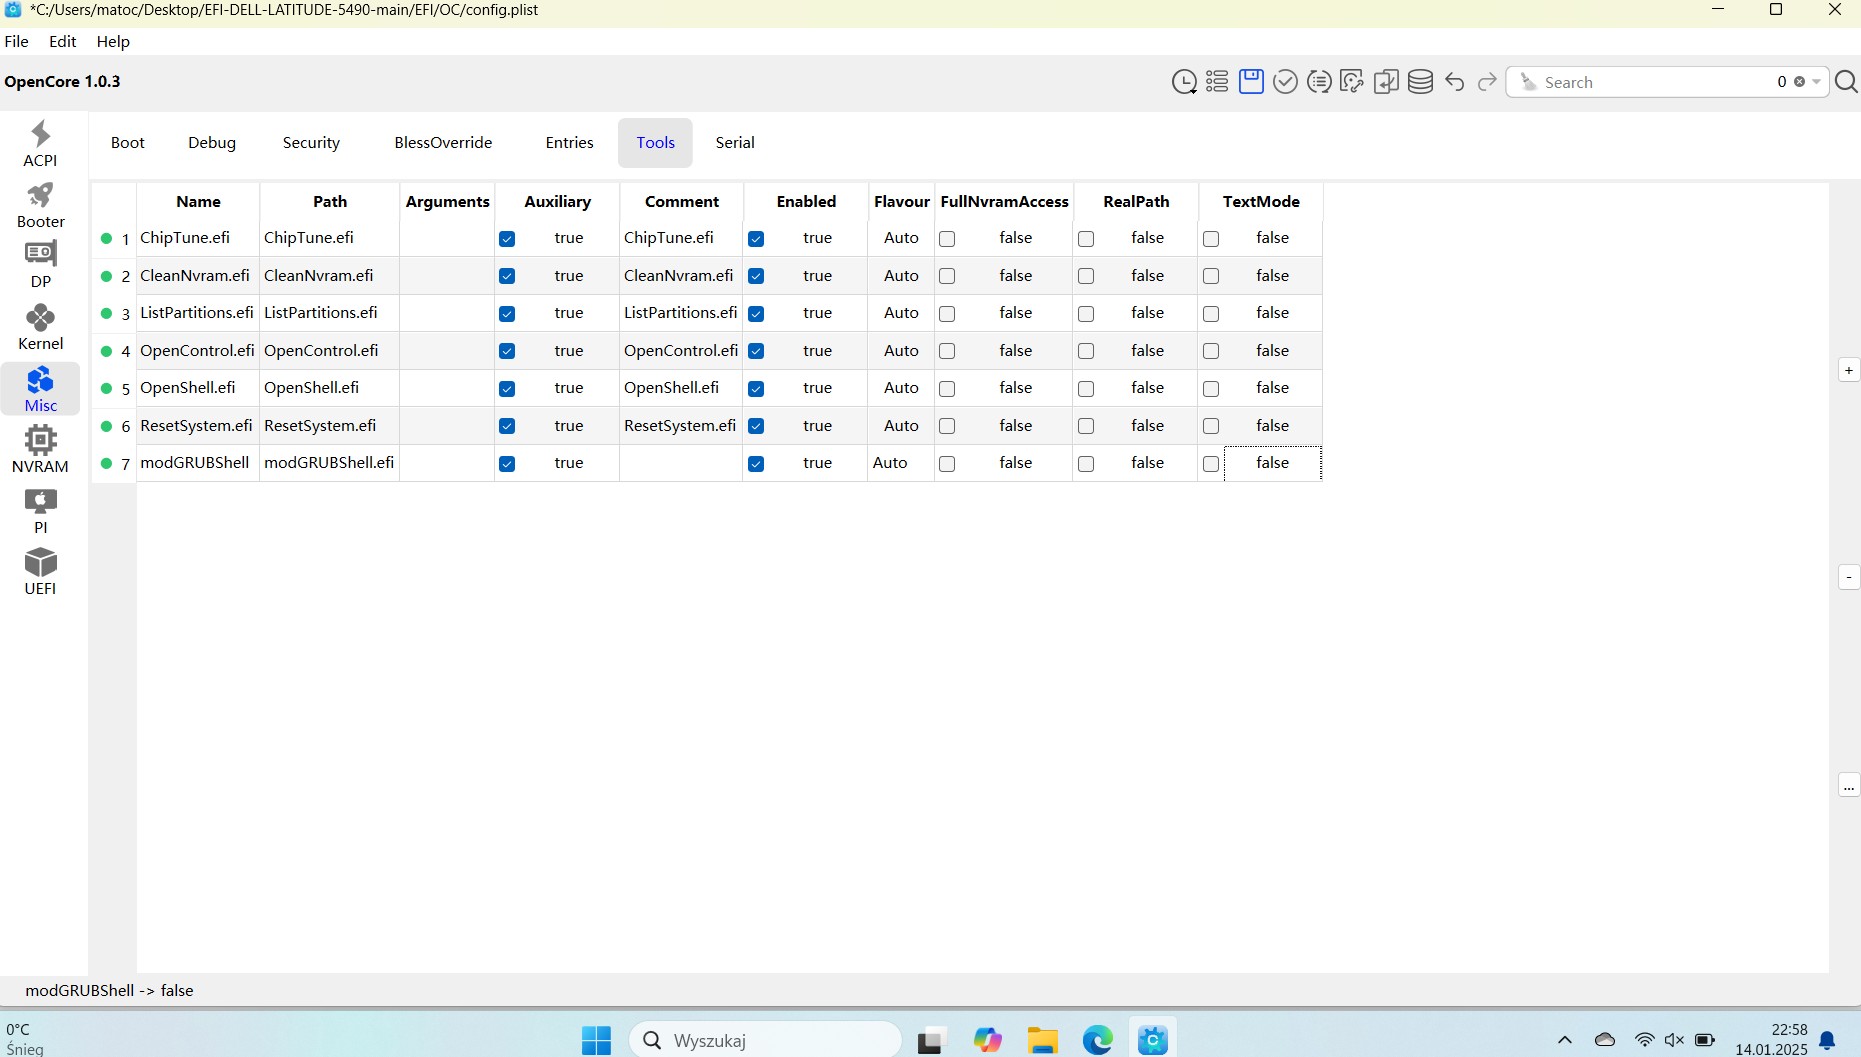Open Flavour cell for modGRUBShell
Screen dimensions: 1861x1057
[901, 463]
